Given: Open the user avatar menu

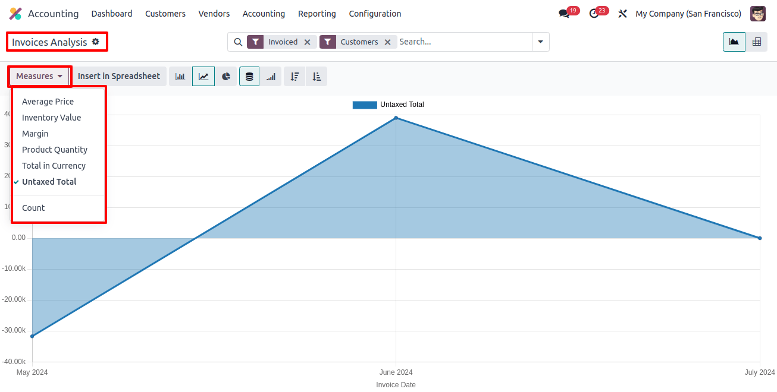Looking at the screenshot, I should (758, 14).
